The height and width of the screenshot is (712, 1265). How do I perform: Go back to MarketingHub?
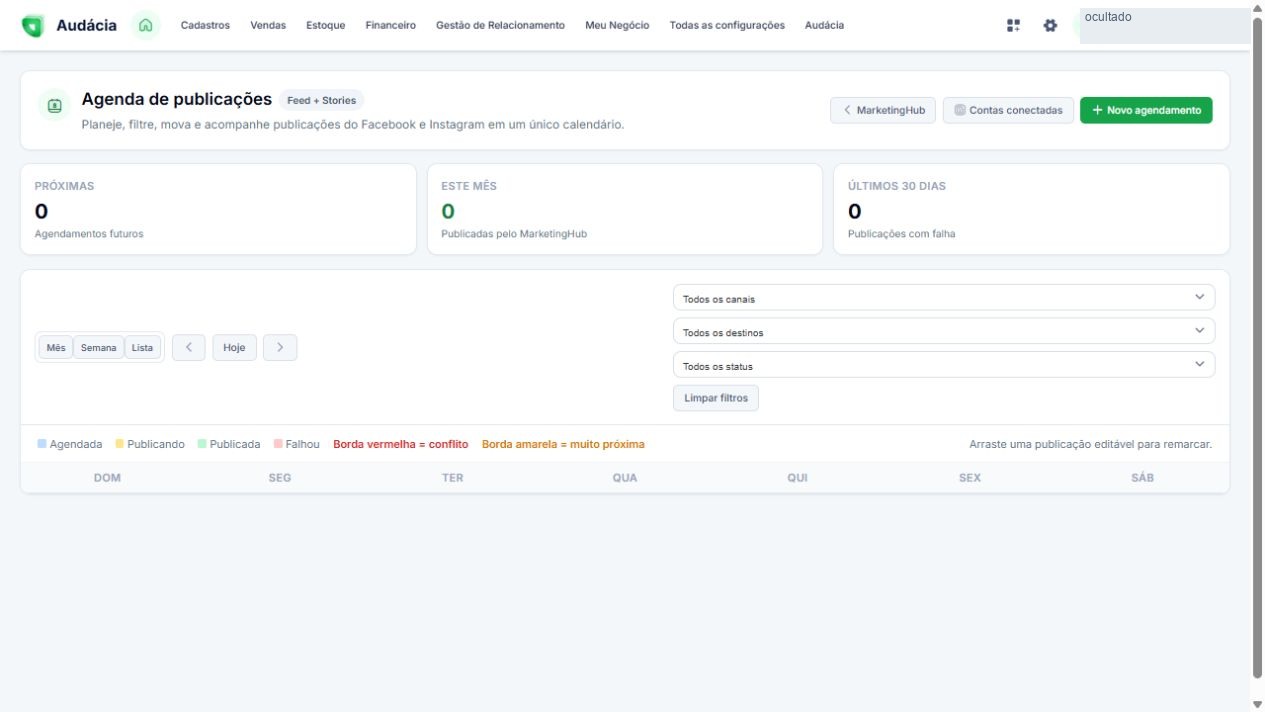point(883,110)
